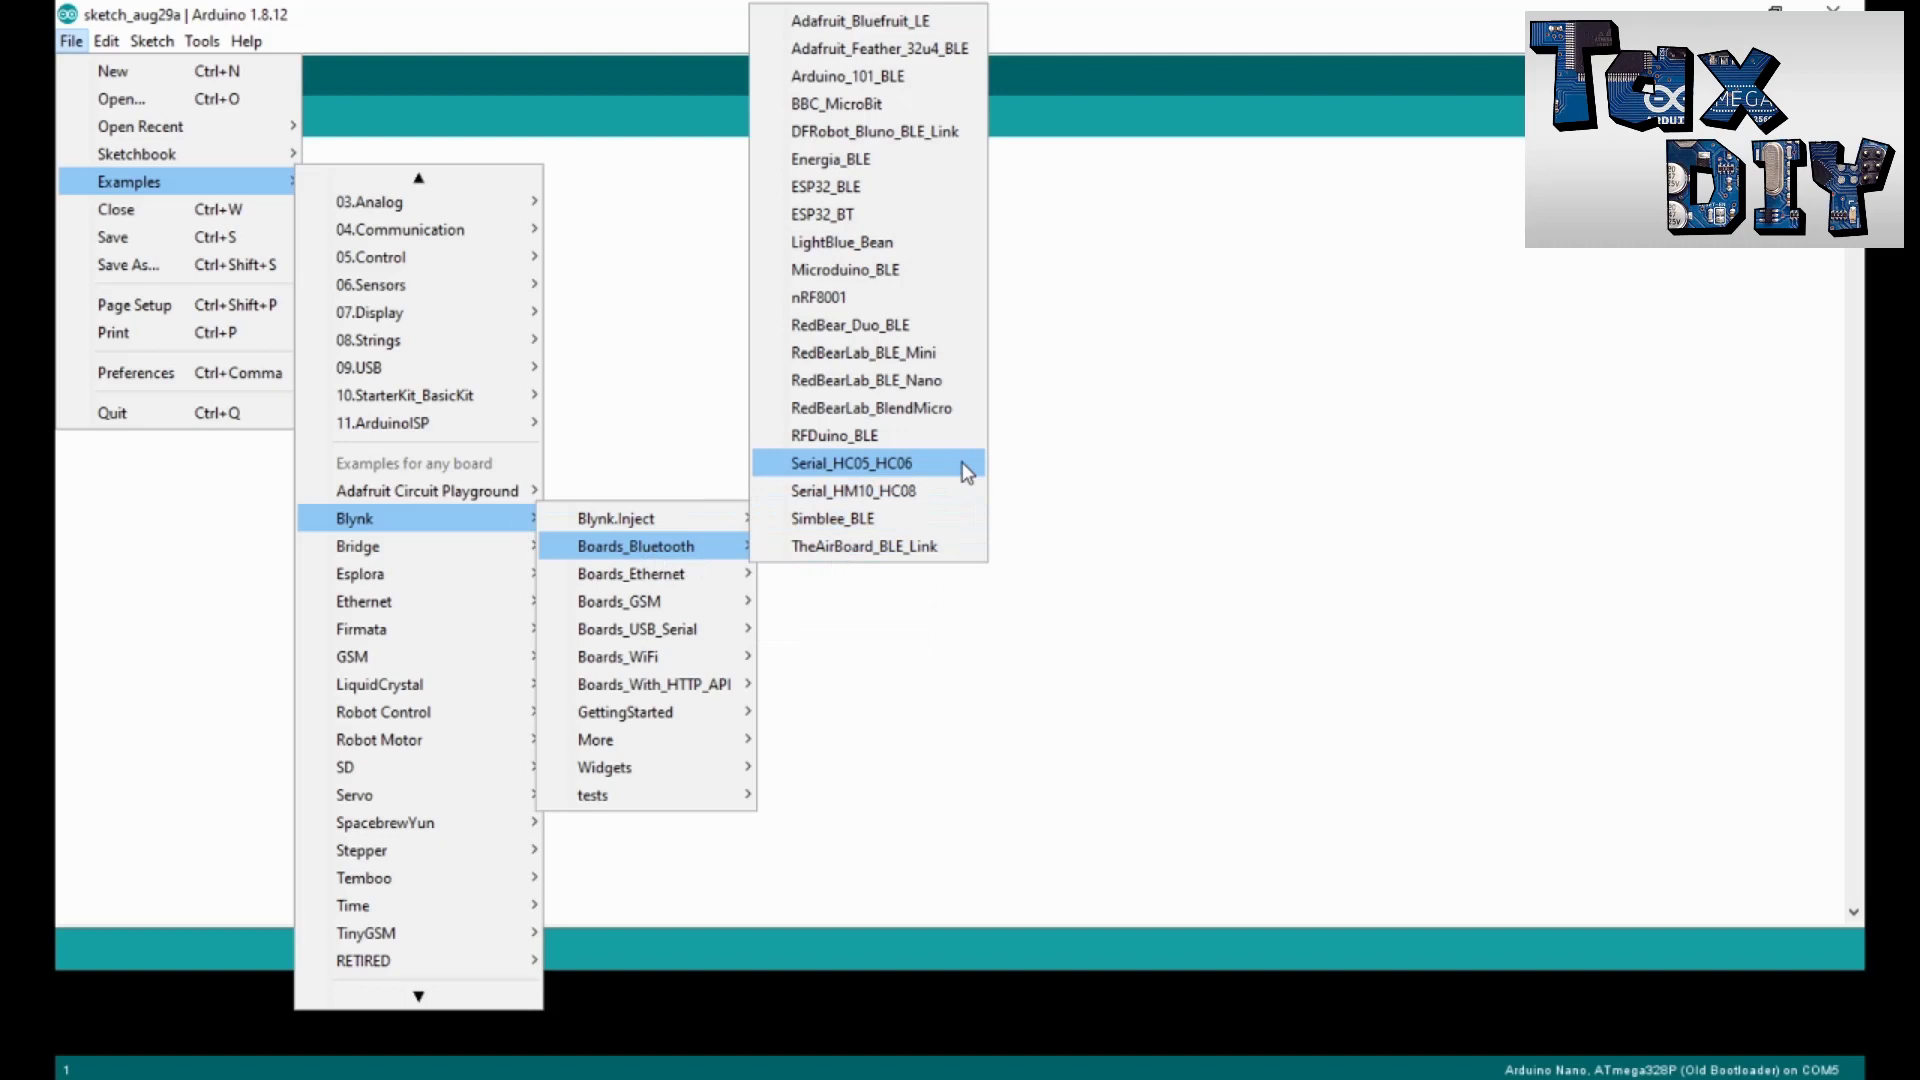The width and height of the screenshot is (1920, 1080).
Task: Expand Esplora library examples
Action: pos(419,574)
